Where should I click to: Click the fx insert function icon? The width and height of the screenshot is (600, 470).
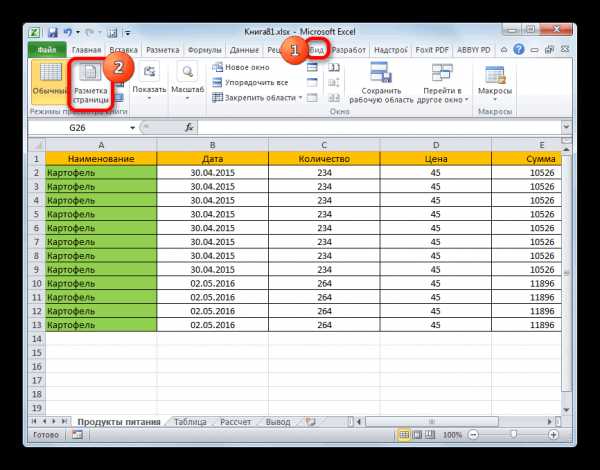tap(189, 127)
